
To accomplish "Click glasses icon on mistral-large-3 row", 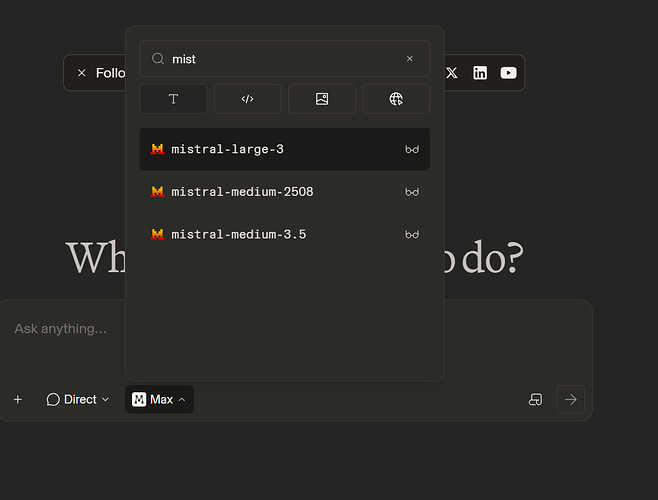I will [412, 149].
